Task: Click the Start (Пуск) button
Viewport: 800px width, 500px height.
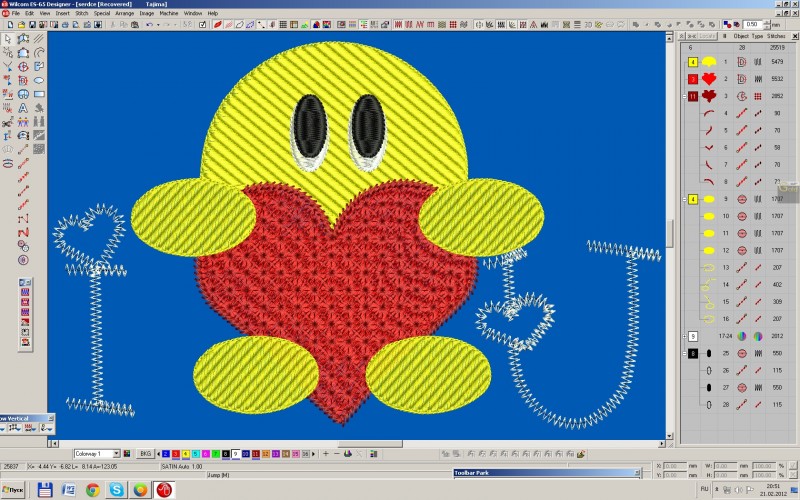Action: point(13,490)
